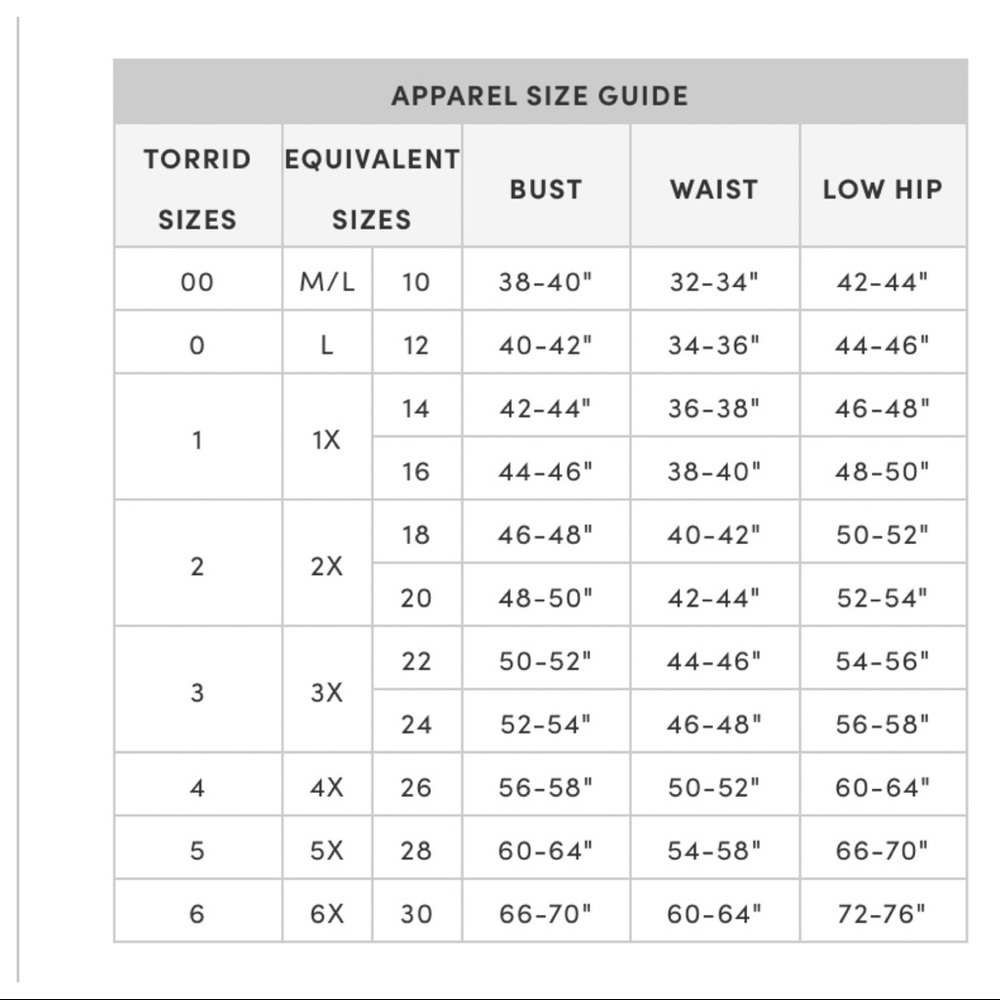
Task: Select the M/L equivalent size cell
Action: pyautogui.click(x=327, y=282)
